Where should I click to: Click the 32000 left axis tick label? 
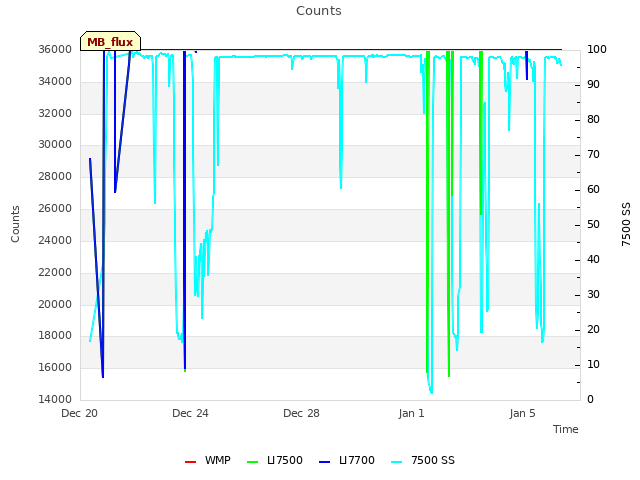pos(55,113)
